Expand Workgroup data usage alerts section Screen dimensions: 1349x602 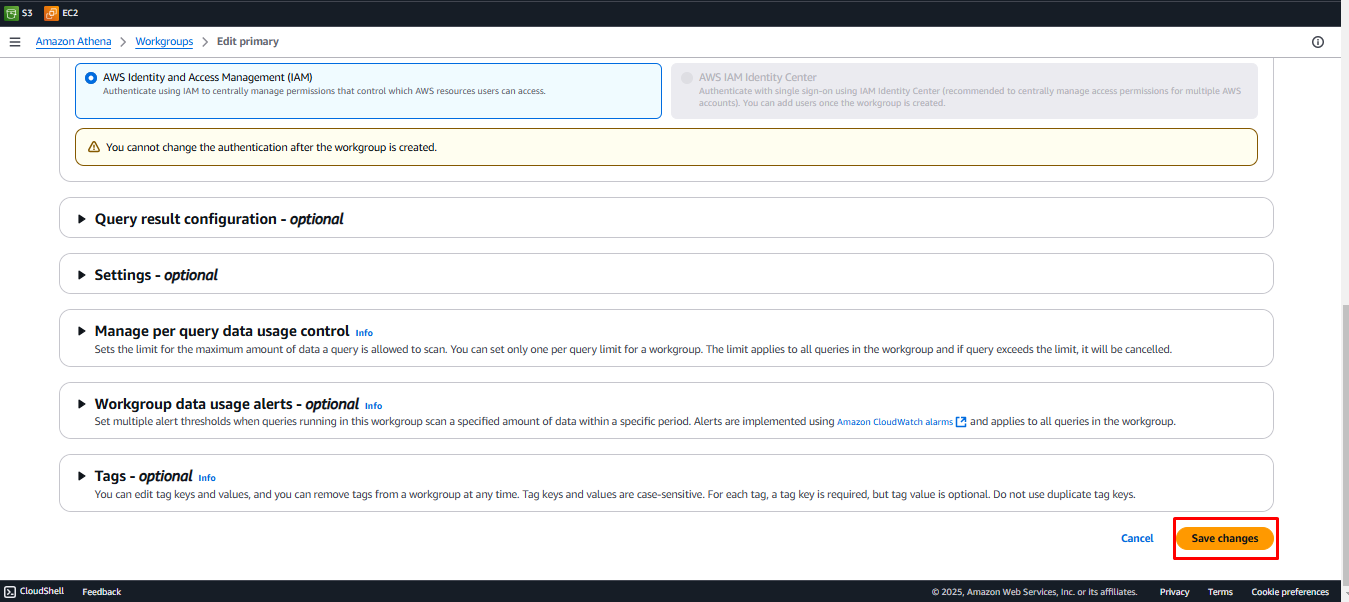tap(82, 404)
